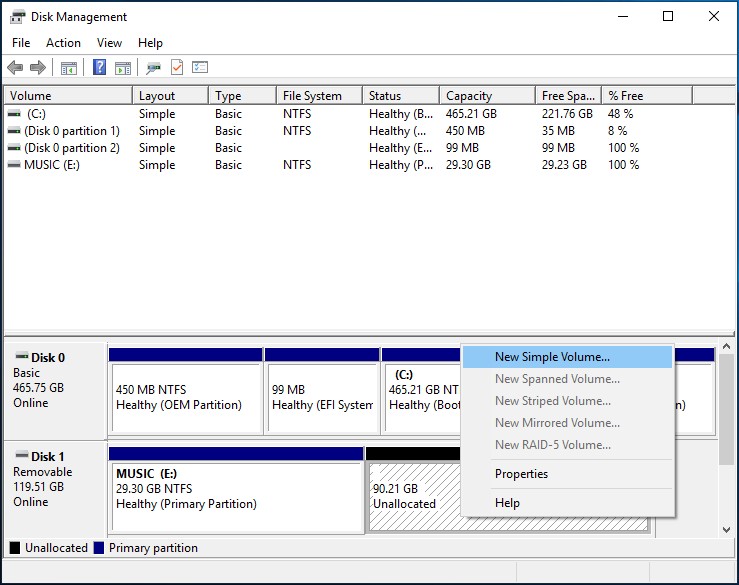This screenshot has width=739, height=585.
Task: Sort by the File System column header
Action: click(x=320, y=96)
